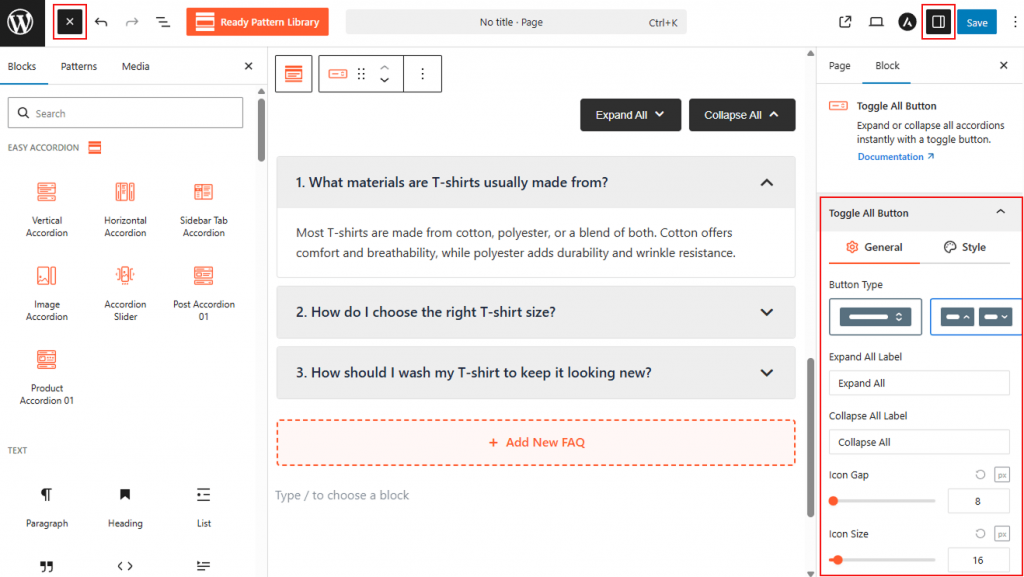This screenshot has height=577, width=1024.
Task: Open page preview in new tab icon
Action: click(x=845, y=22)
